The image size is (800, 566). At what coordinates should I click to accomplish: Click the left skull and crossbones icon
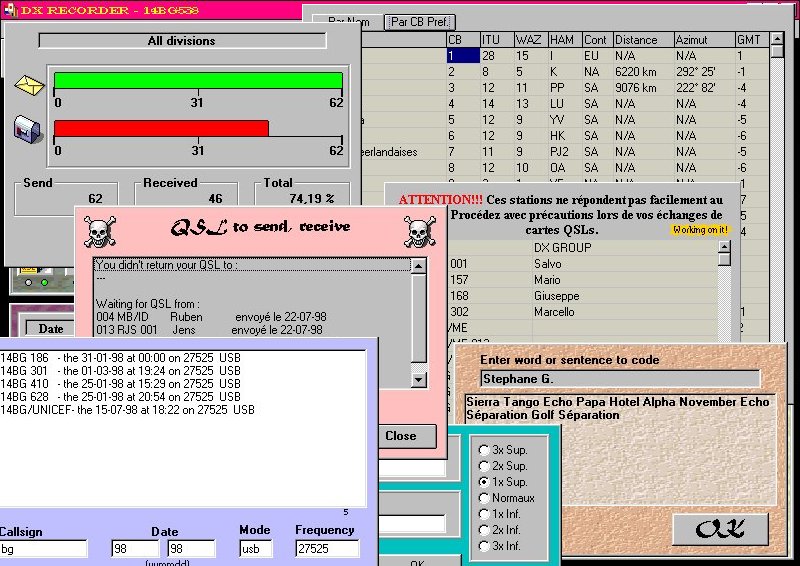pos(97,232)
